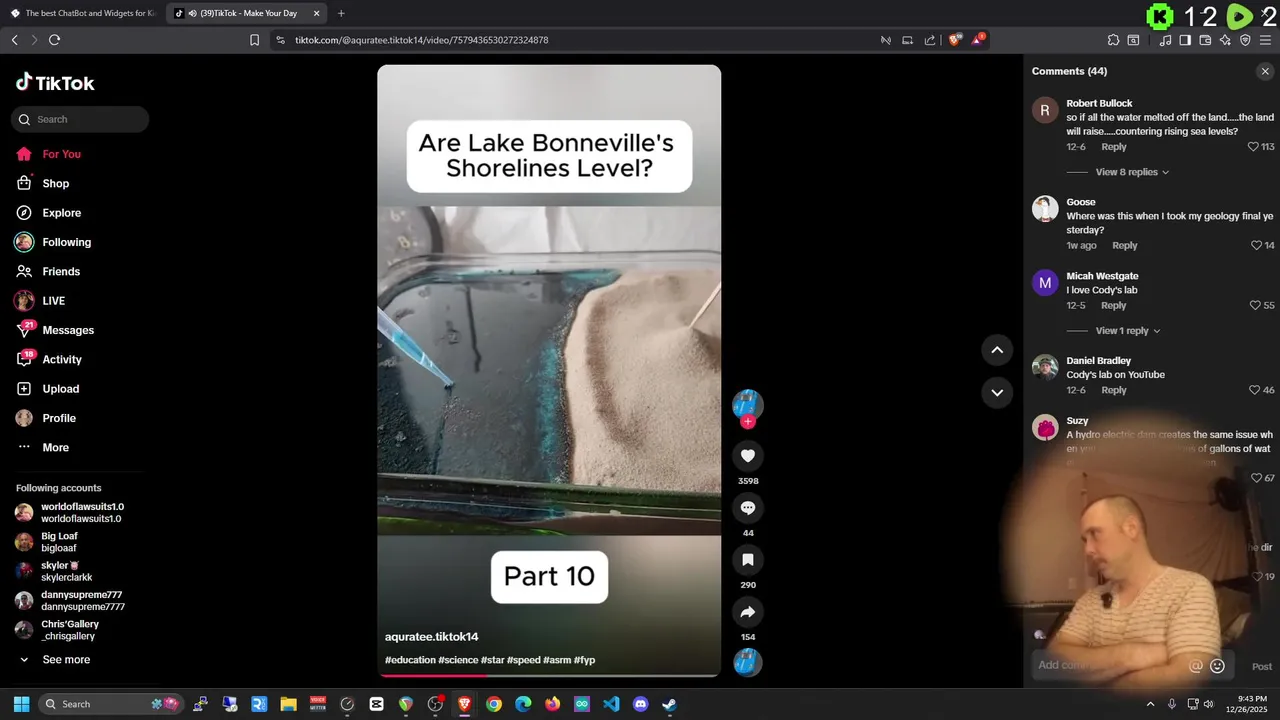Click the TikTok logo
The width and height of the screenshot is (1280, 720).
click(55, 83)
